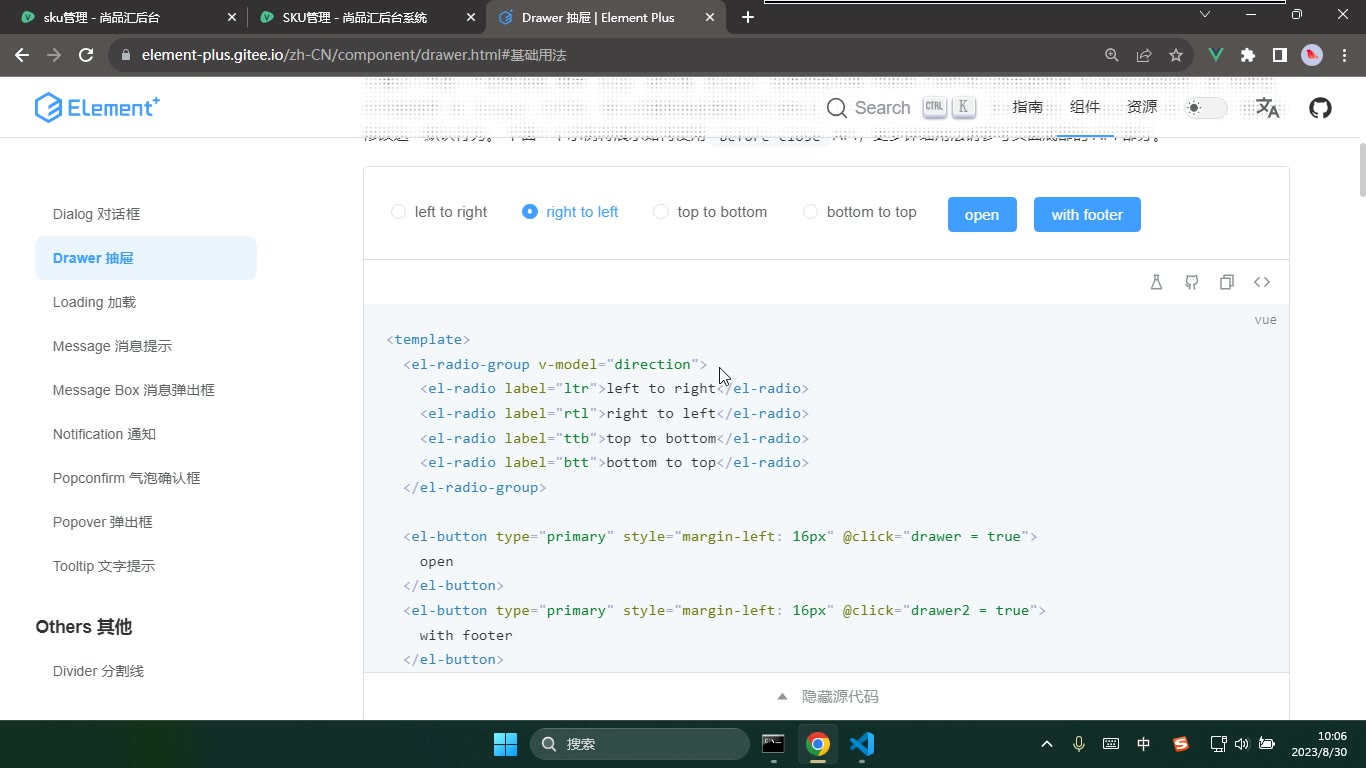Open the language translation icon

click(x=1267, y=108)
